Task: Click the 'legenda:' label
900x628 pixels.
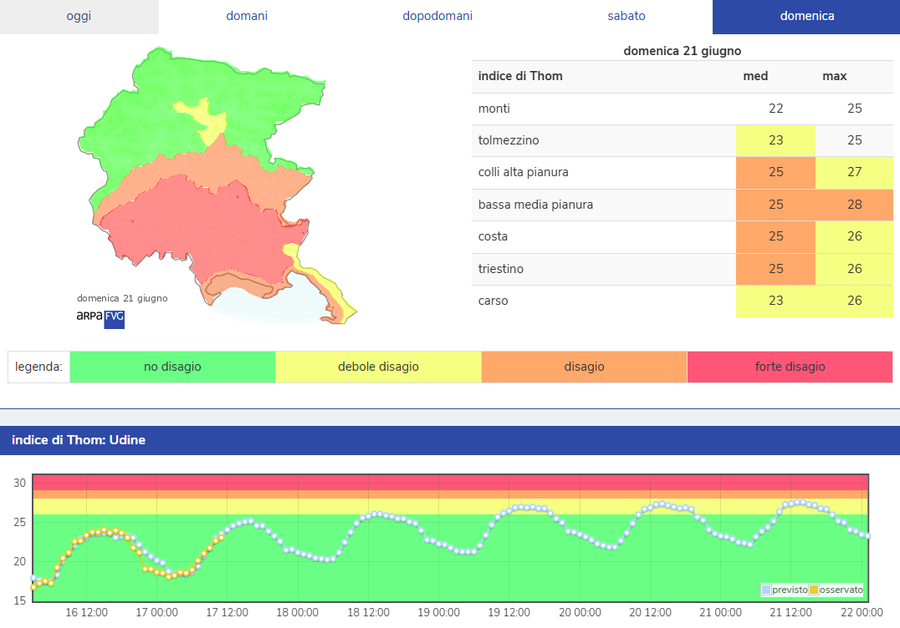Action: point(38,367)
